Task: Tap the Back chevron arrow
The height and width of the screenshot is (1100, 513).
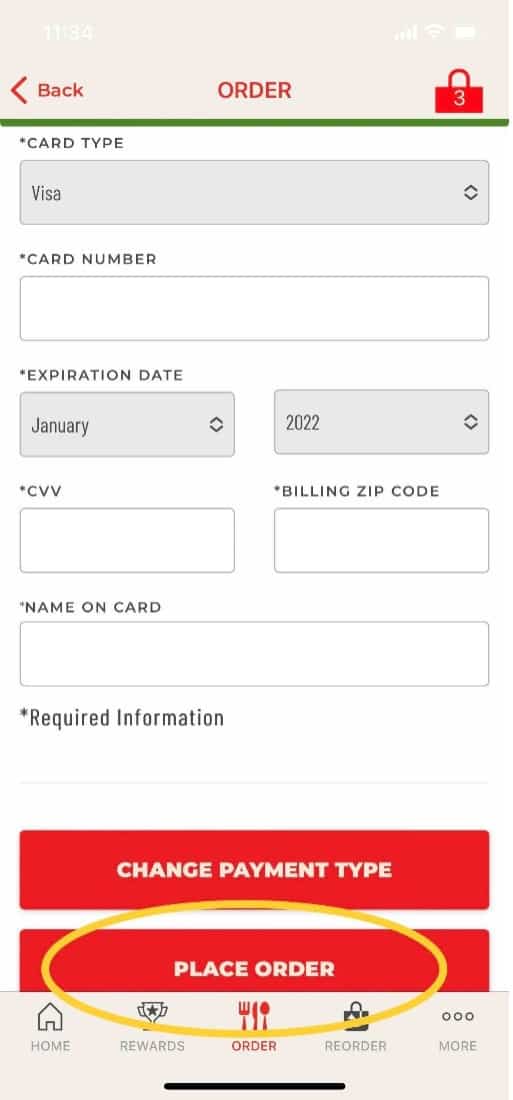Action: coord(19,90)
